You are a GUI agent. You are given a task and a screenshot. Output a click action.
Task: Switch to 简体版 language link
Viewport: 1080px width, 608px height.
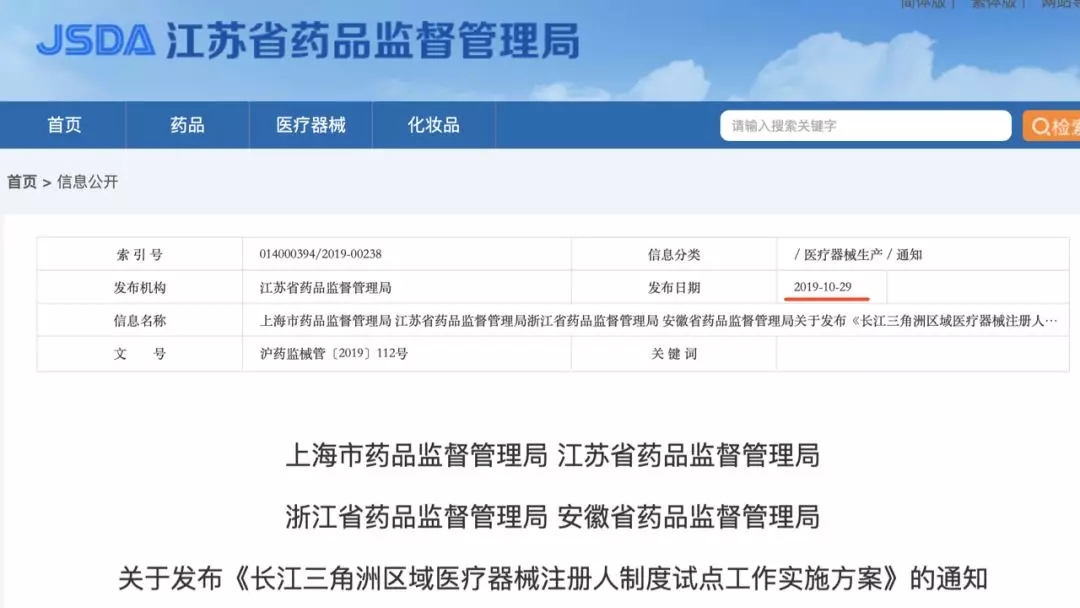(927, 4)
